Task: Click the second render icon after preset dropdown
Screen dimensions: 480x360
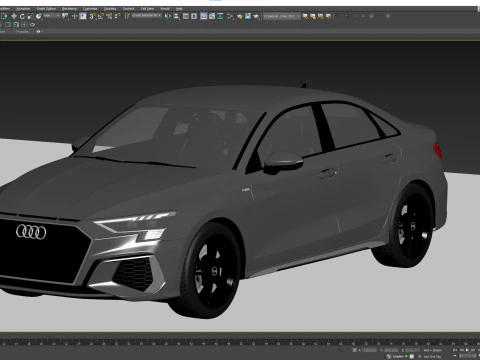Action: click(x=313, y=16)
